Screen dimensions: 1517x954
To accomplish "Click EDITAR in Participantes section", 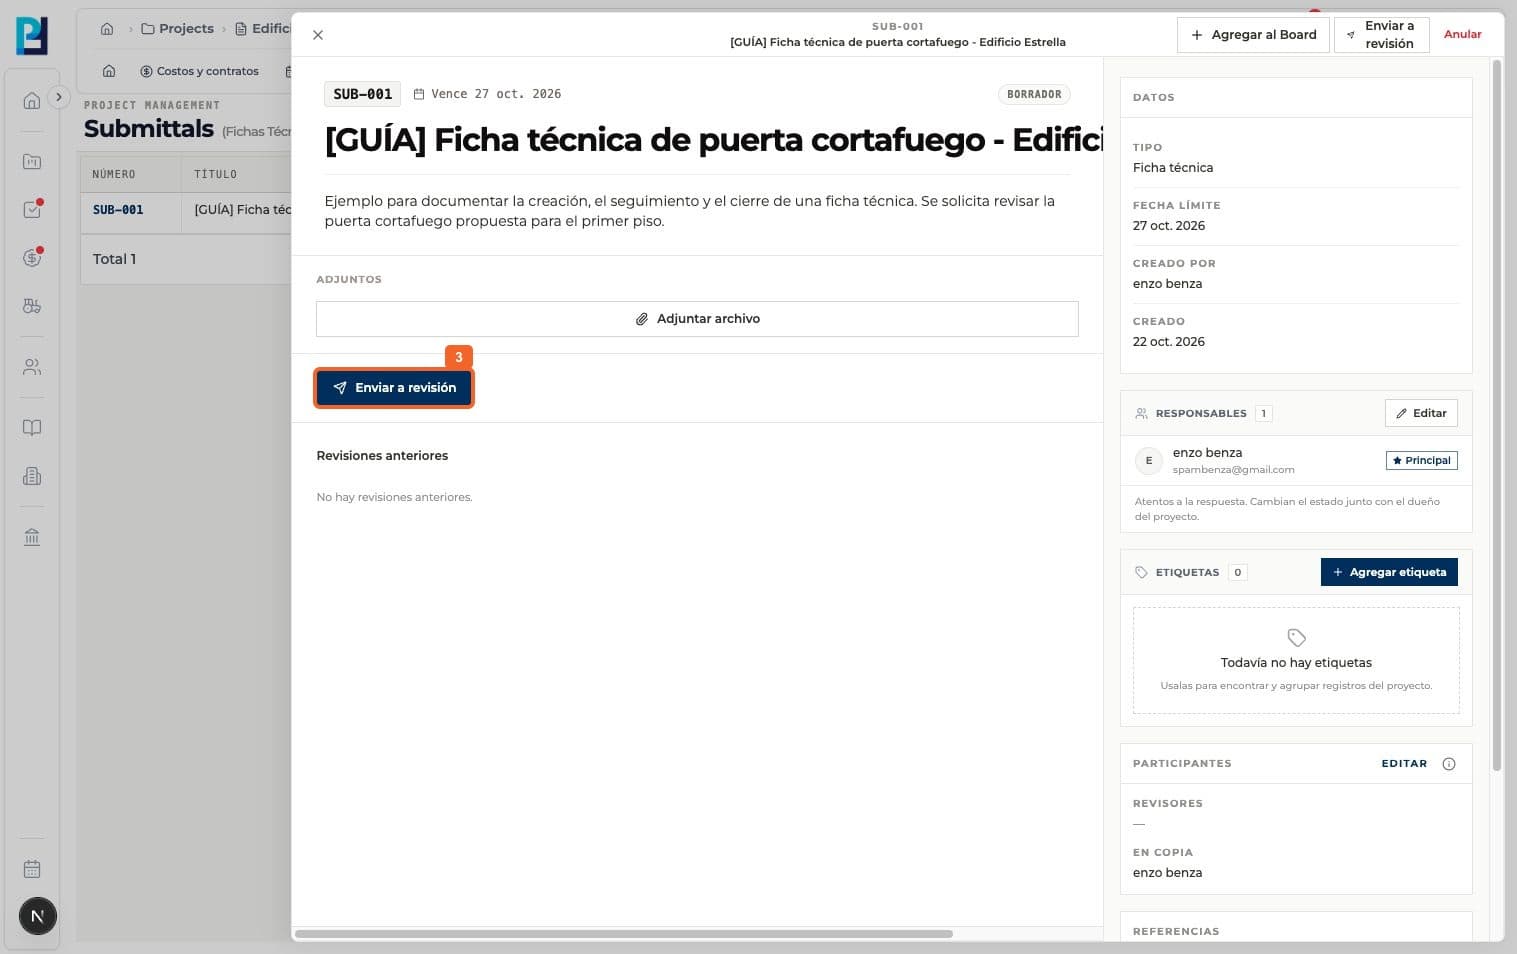I will point(1404,763).
